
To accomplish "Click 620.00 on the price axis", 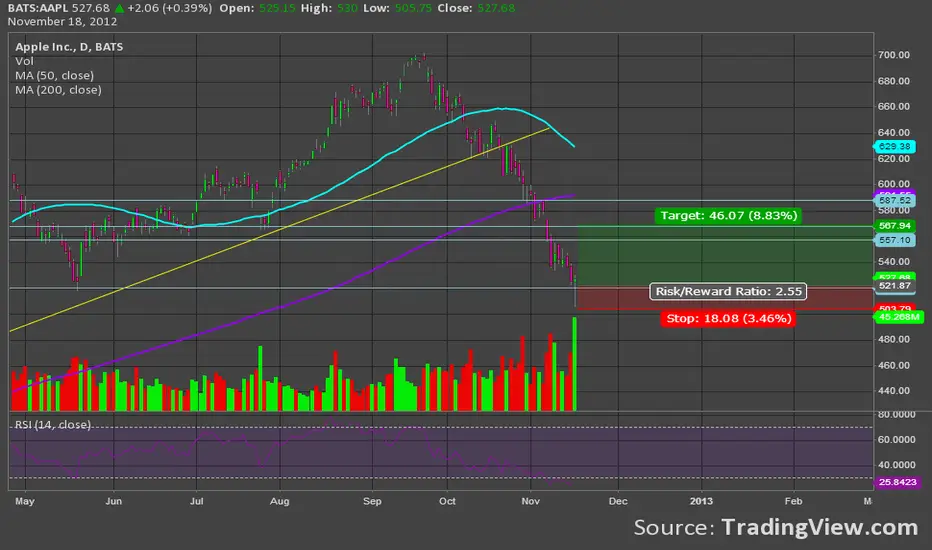I will [x=894, y=159].
